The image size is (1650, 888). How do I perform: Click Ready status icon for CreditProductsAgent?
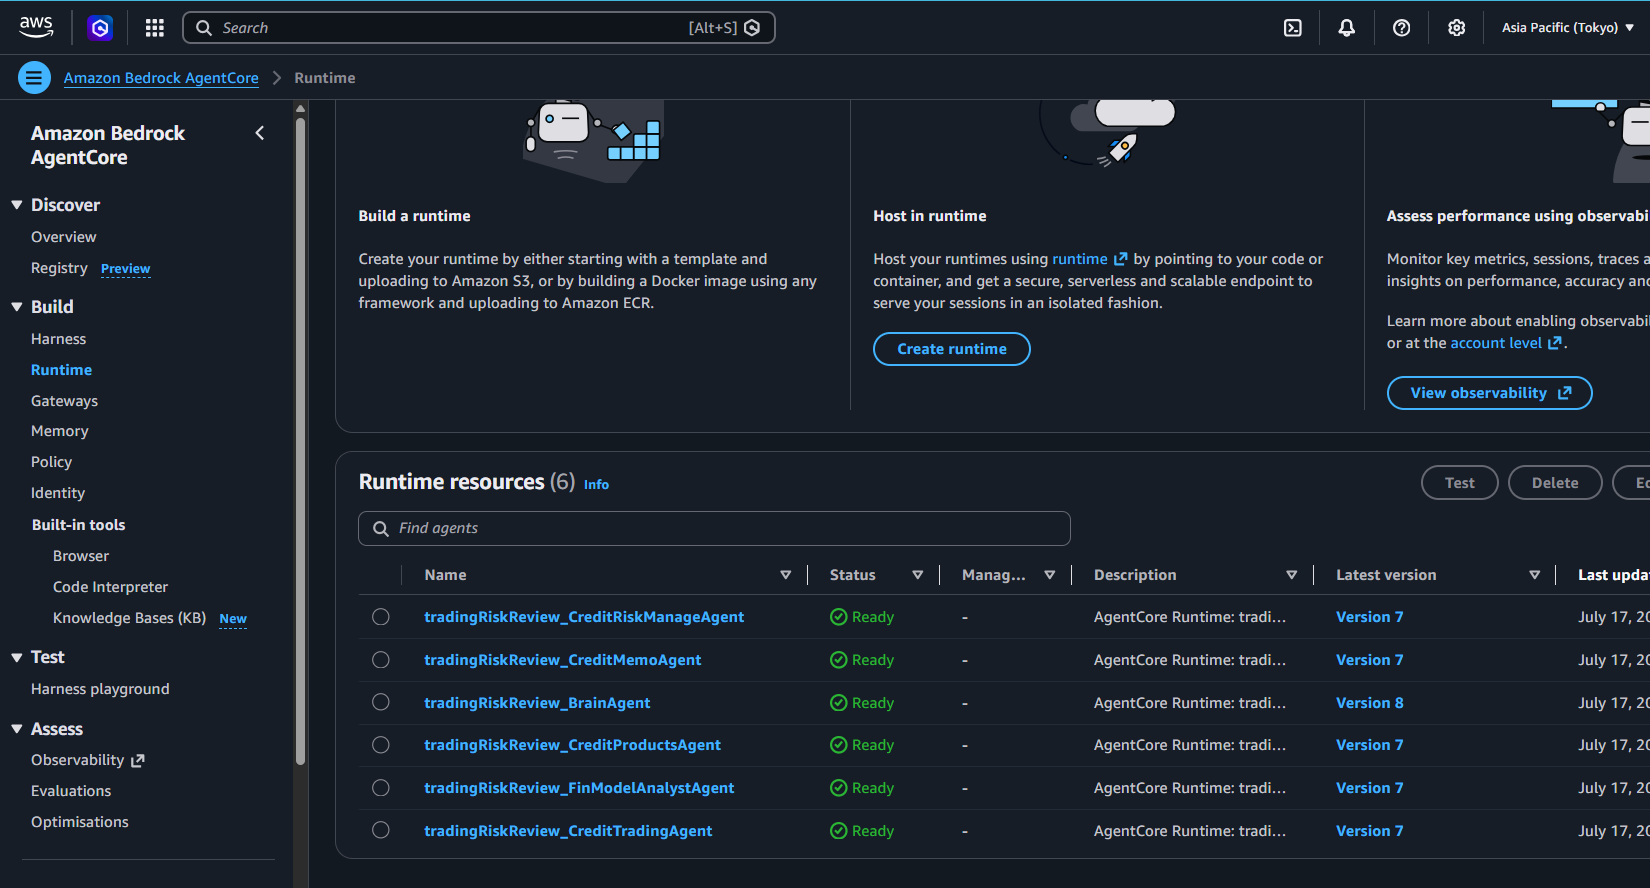[x=839, y=745]
